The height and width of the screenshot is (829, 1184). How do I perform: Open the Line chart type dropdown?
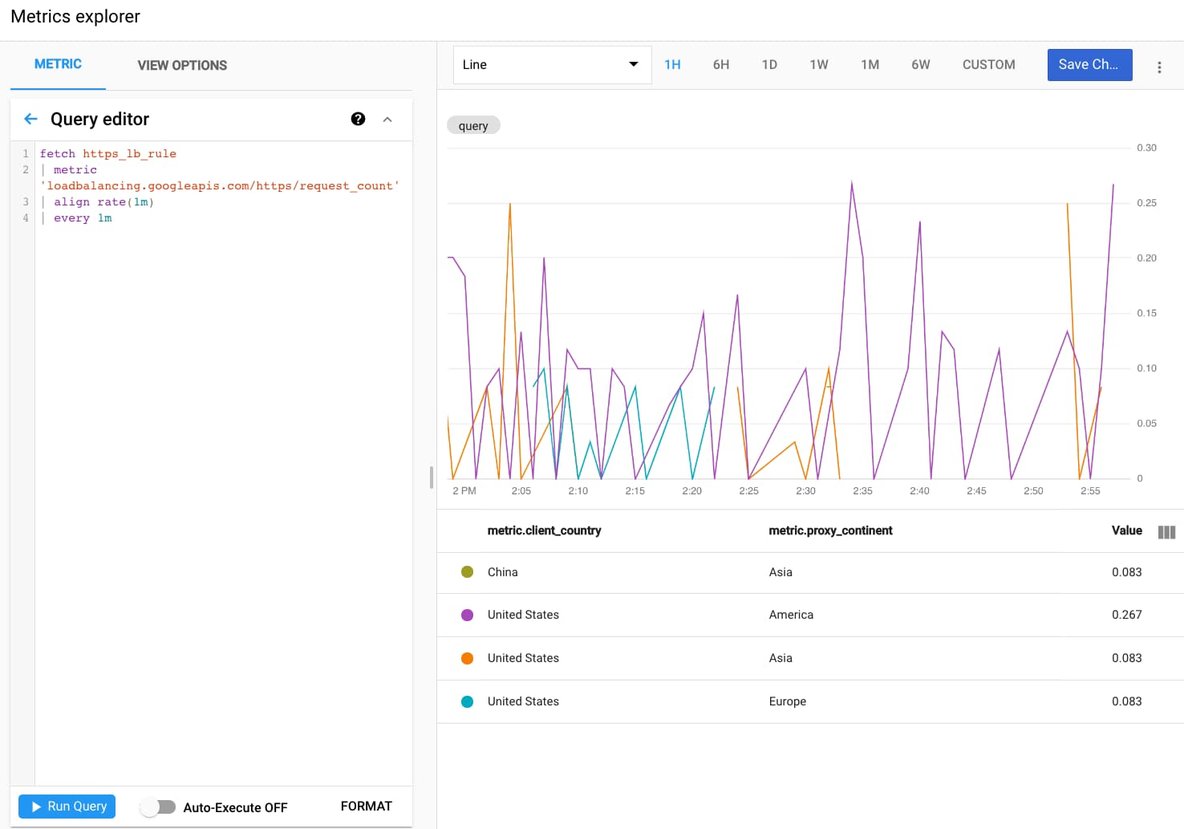click(551, 63)
